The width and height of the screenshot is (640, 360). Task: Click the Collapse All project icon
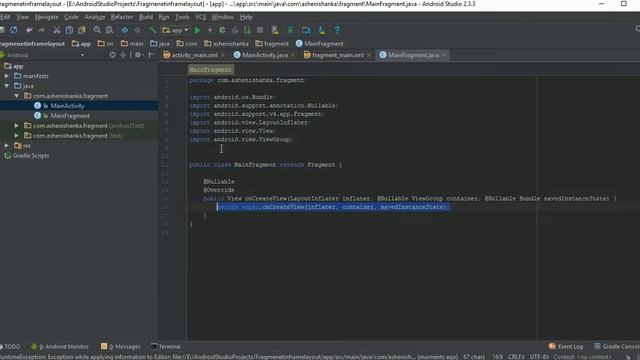tap(123, 55)
